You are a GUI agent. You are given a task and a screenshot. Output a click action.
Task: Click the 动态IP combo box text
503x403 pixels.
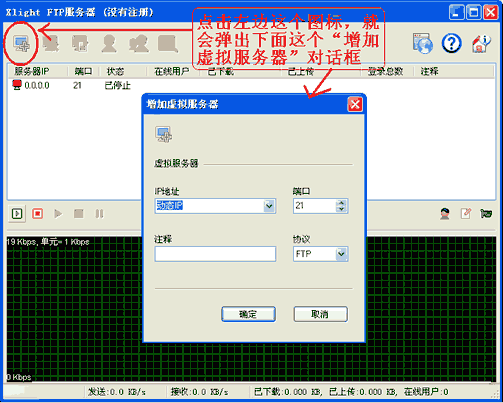point(170,206)
